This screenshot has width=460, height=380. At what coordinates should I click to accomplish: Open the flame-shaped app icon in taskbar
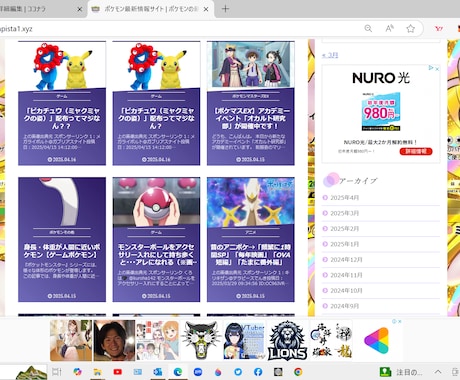(x=218, y=372)
